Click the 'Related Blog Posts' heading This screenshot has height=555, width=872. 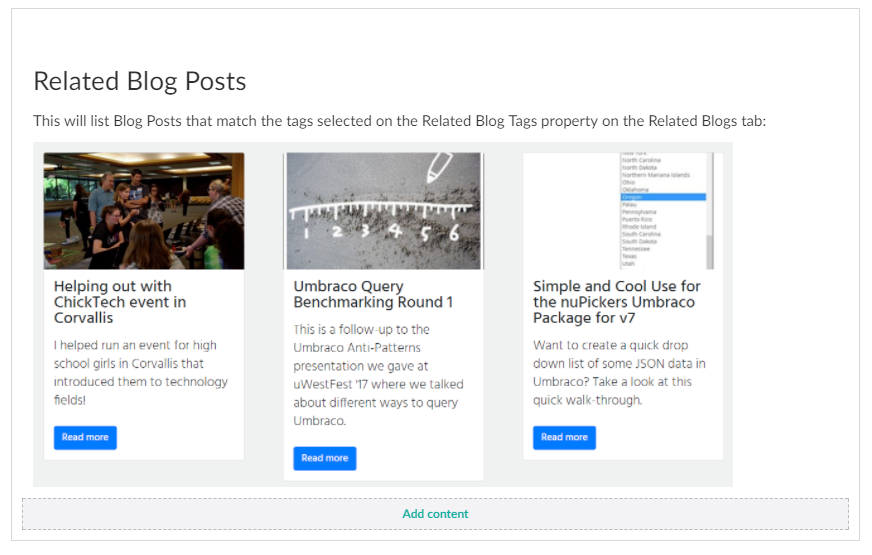click(140, 81)
